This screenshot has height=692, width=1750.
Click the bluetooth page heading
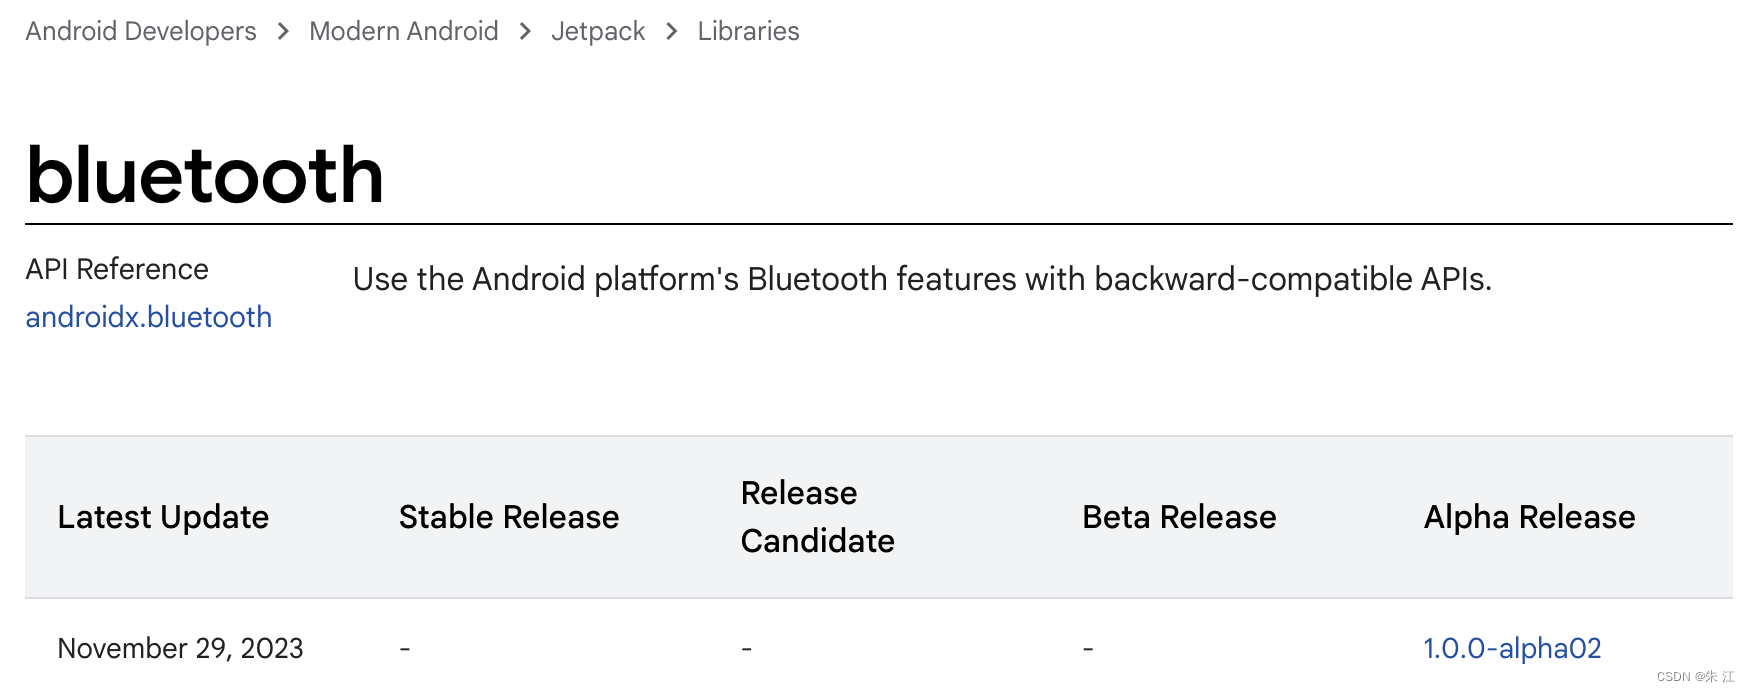click(204, 174)
